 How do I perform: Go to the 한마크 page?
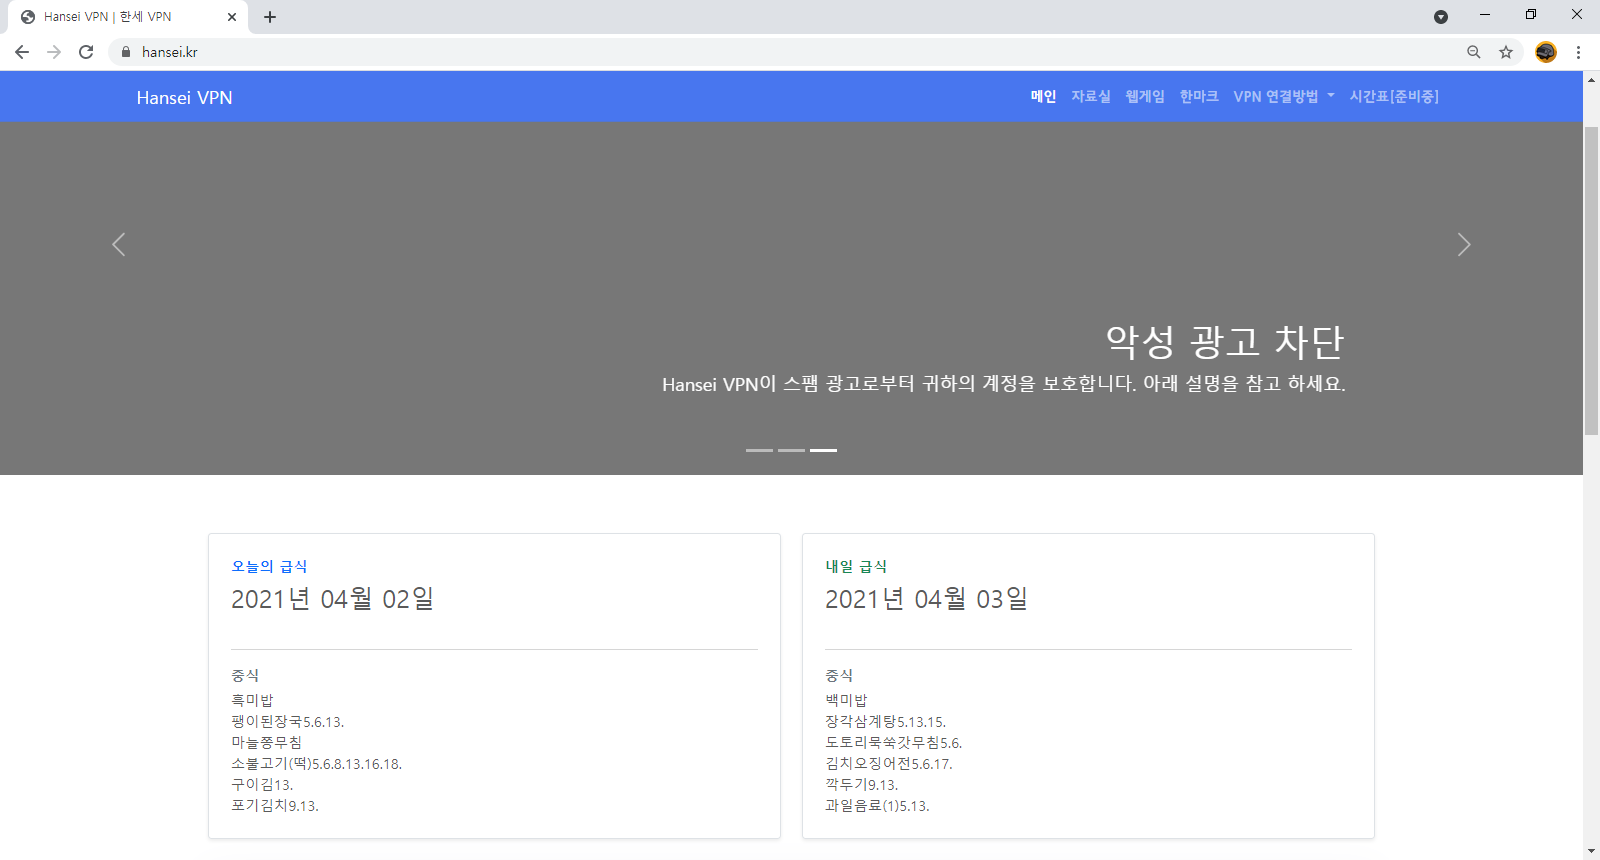tap(1198, 97)
